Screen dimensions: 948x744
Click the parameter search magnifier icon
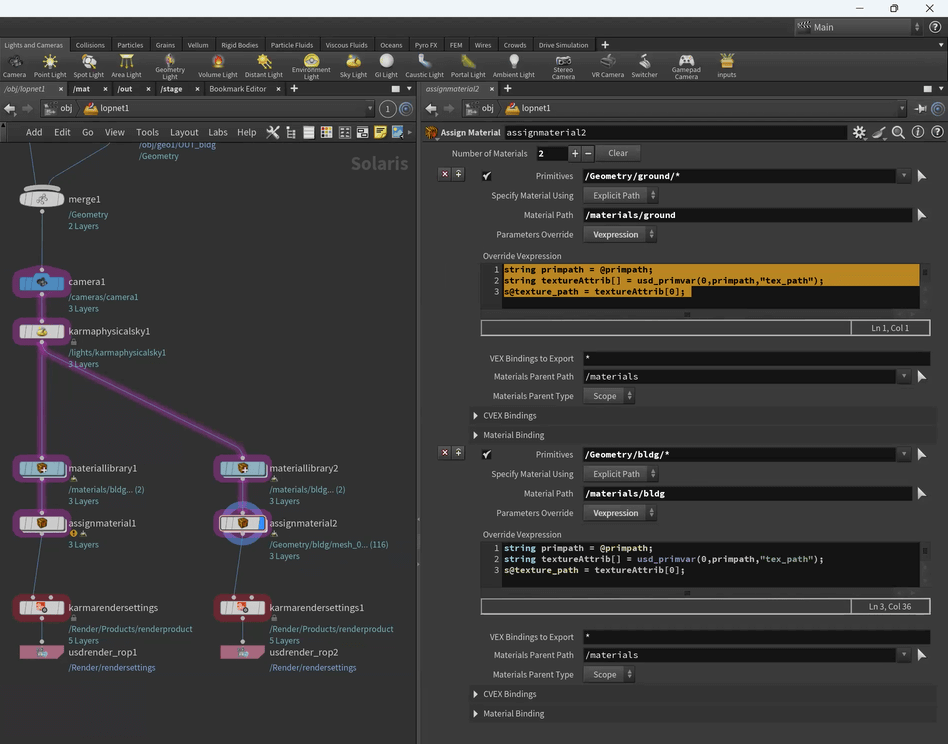click(x=898, y=132)
